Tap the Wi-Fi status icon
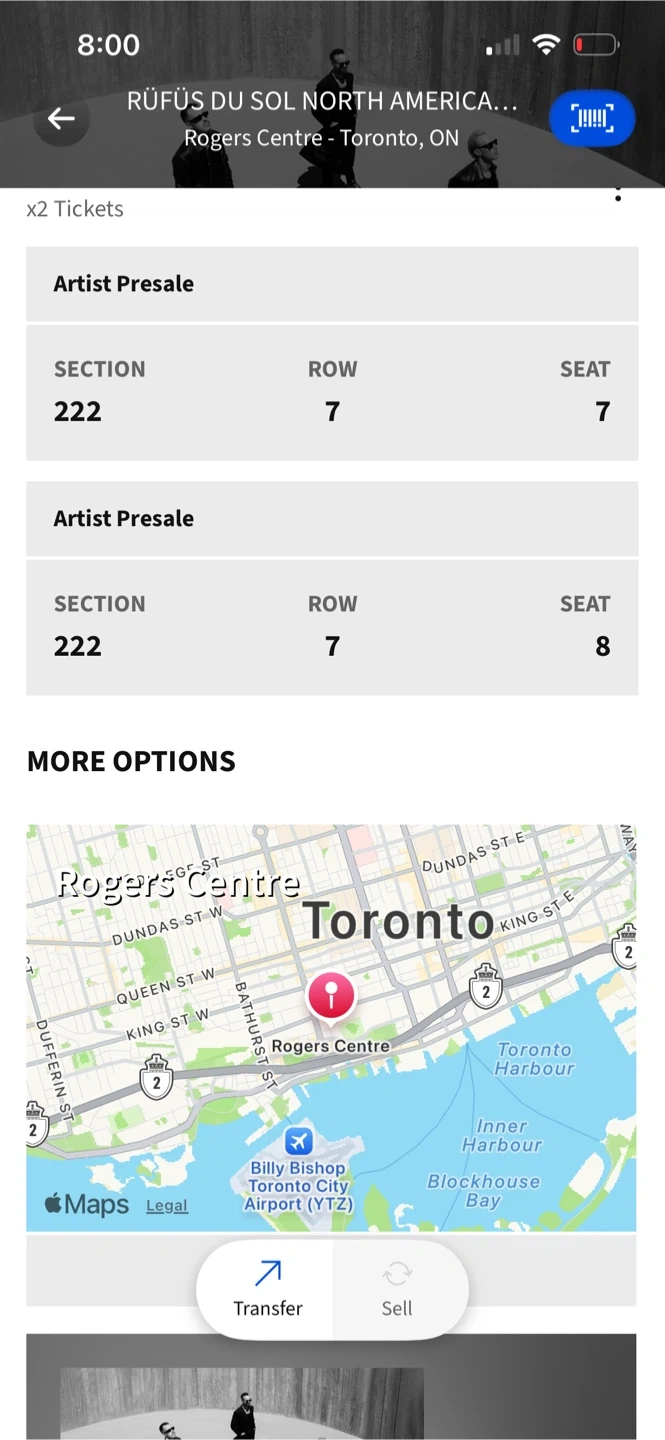This screenshot has width=665, height=1440. click(546, 45)
